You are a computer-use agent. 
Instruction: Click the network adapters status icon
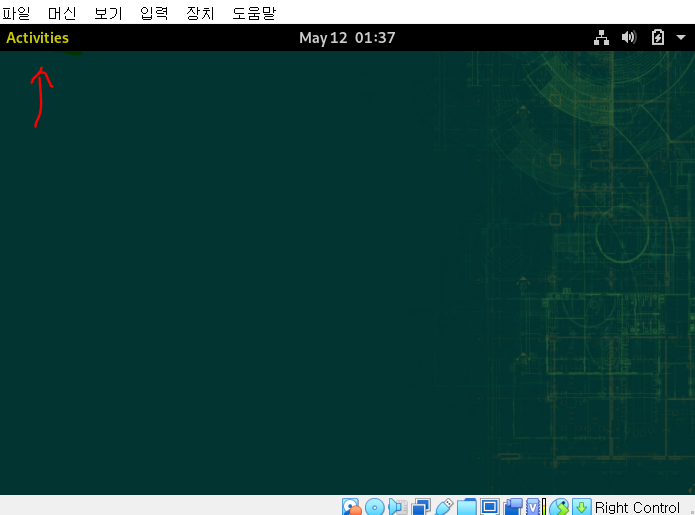click(421, 507)
